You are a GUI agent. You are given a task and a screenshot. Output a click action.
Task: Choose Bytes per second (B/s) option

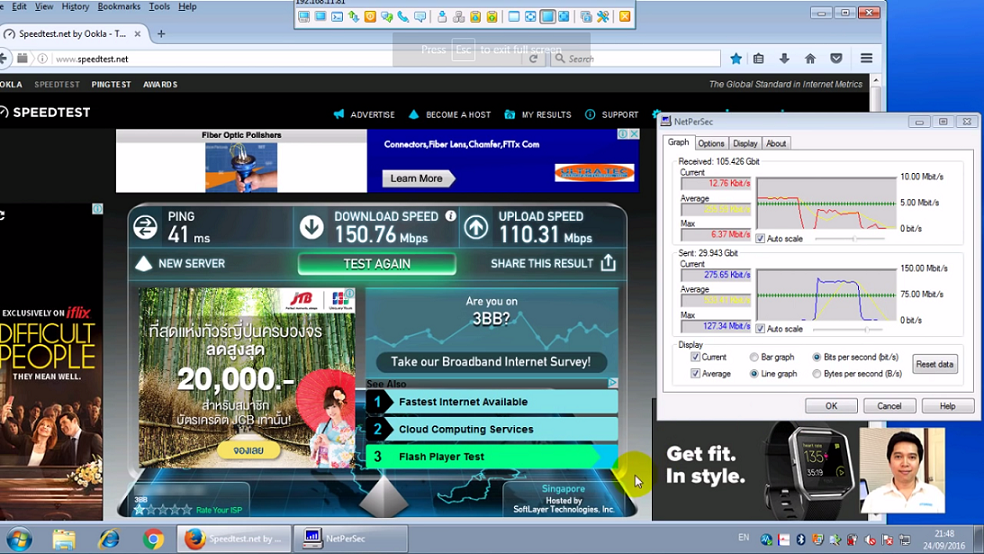[816, 373]
